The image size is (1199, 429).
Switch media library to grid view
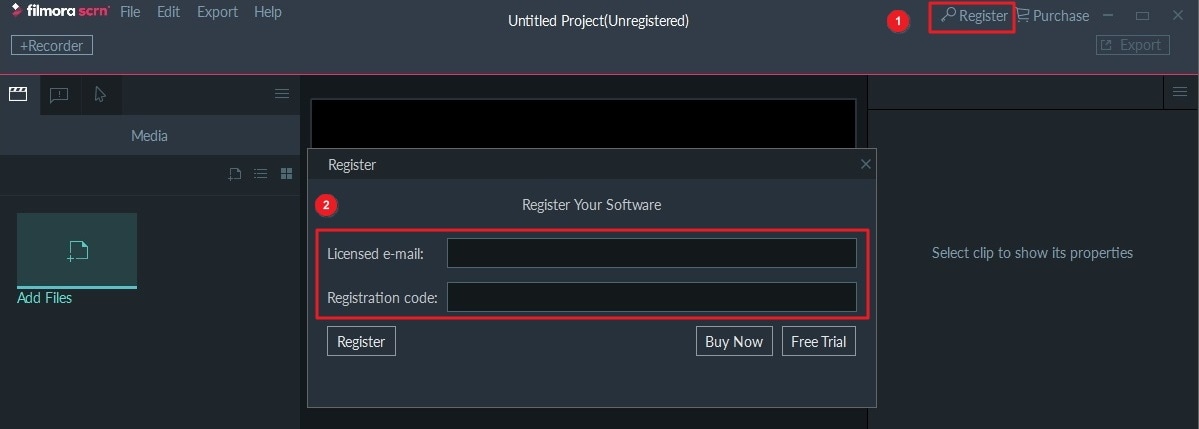click(x=287, y=174)
